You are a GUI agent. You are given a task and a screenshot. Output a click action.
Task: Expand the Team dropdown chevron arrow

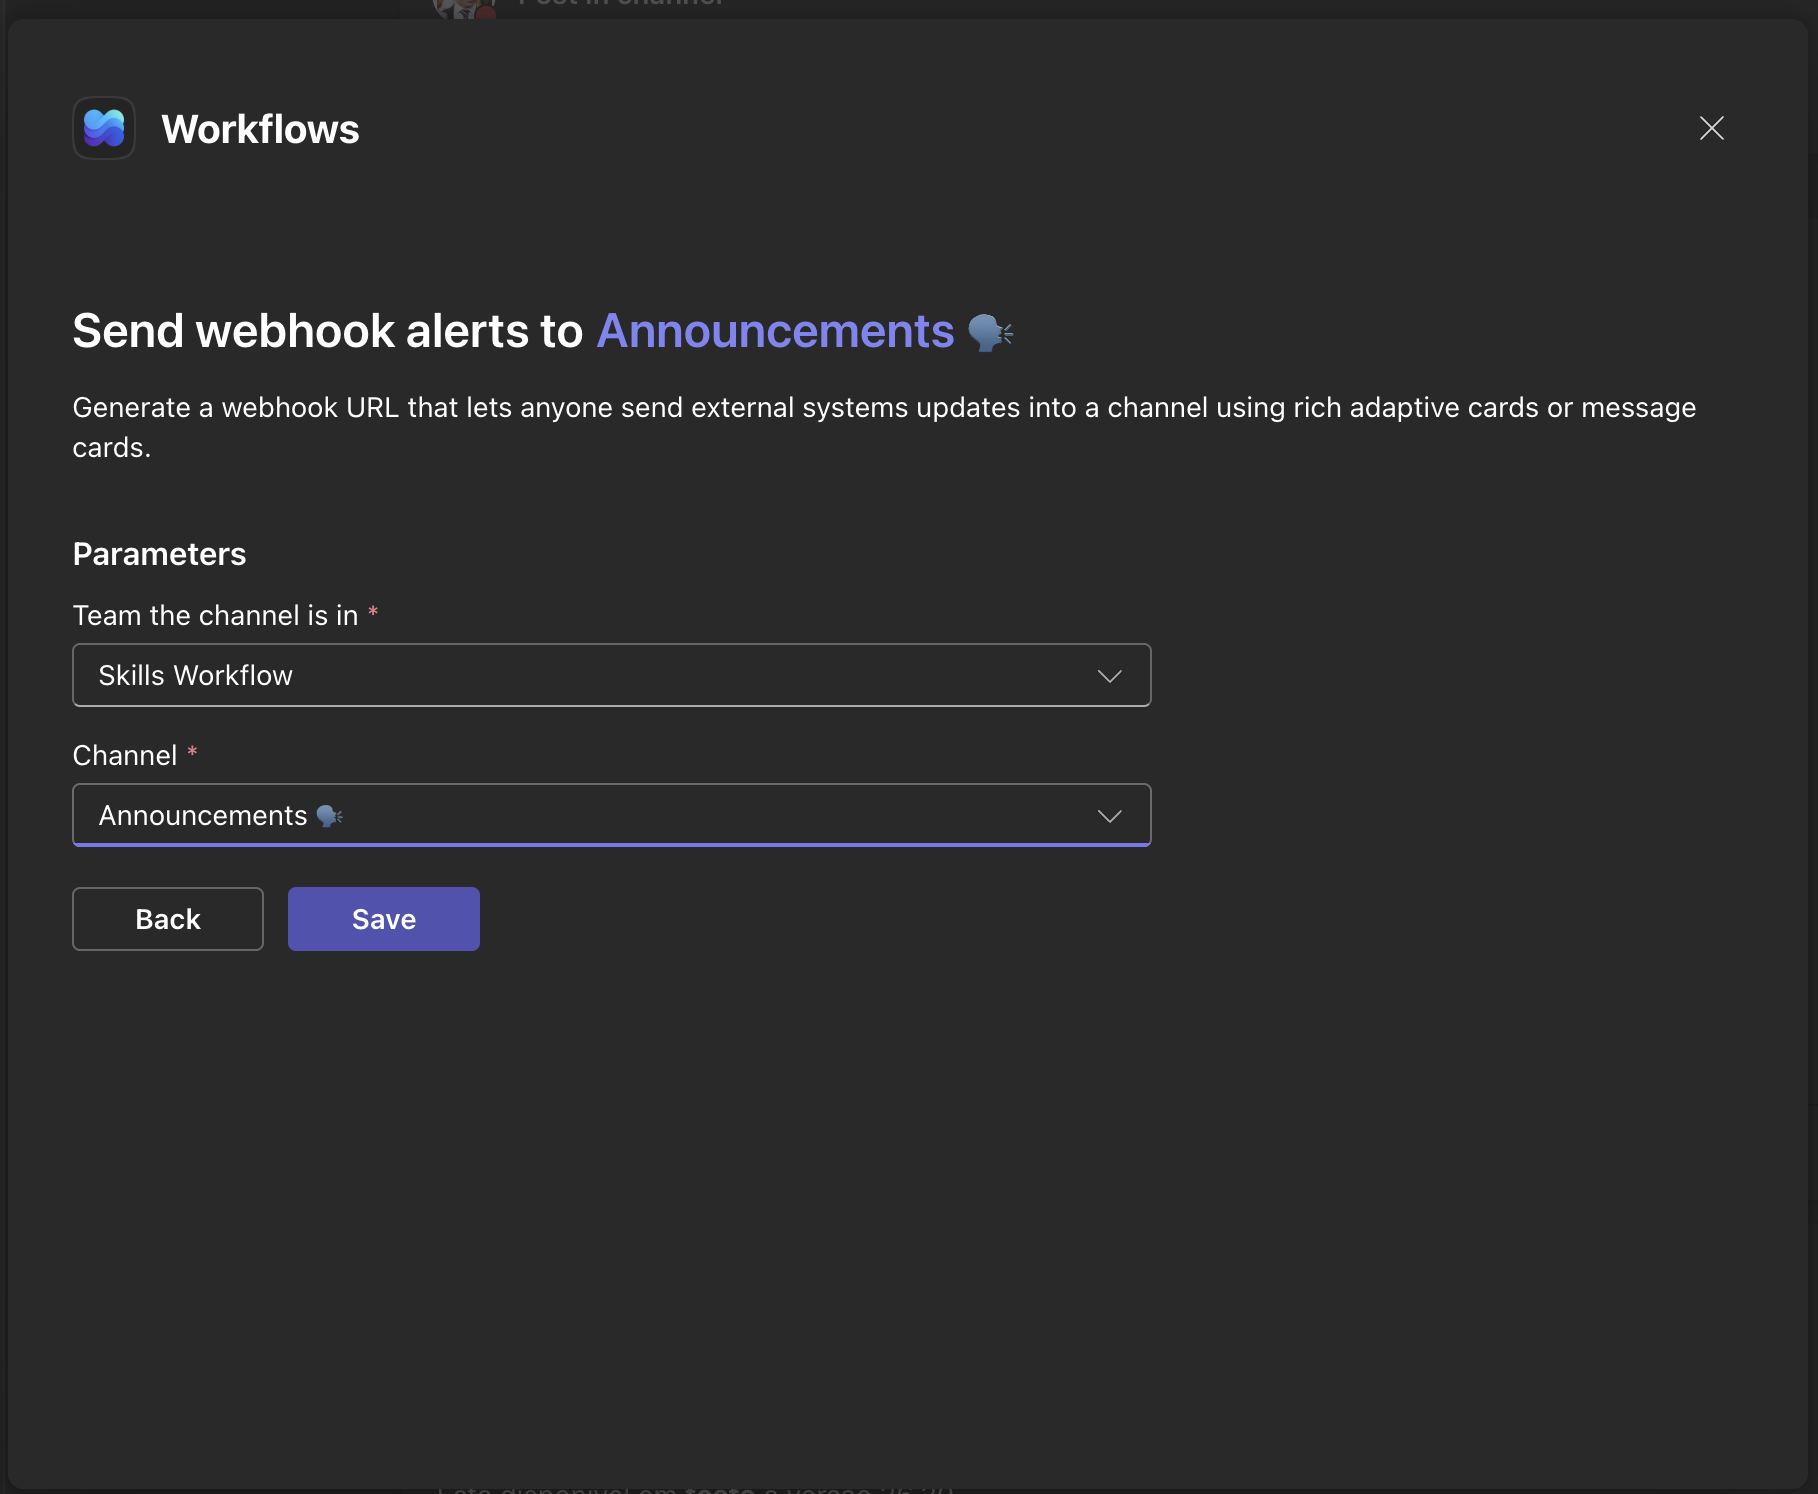pyautogui.click(x=1109, y=676)
